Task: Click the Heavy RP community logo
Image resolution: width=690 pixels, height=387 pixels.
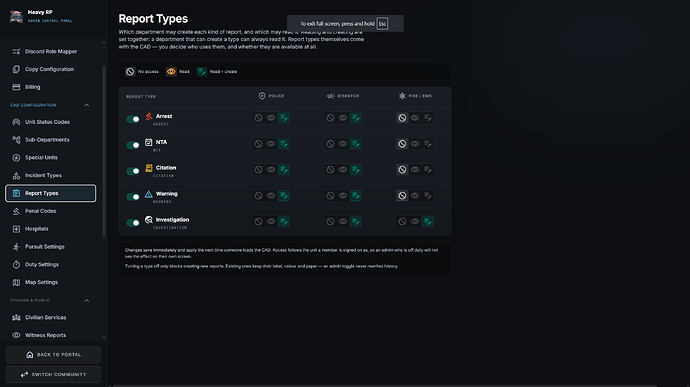Action: point(16,16)
